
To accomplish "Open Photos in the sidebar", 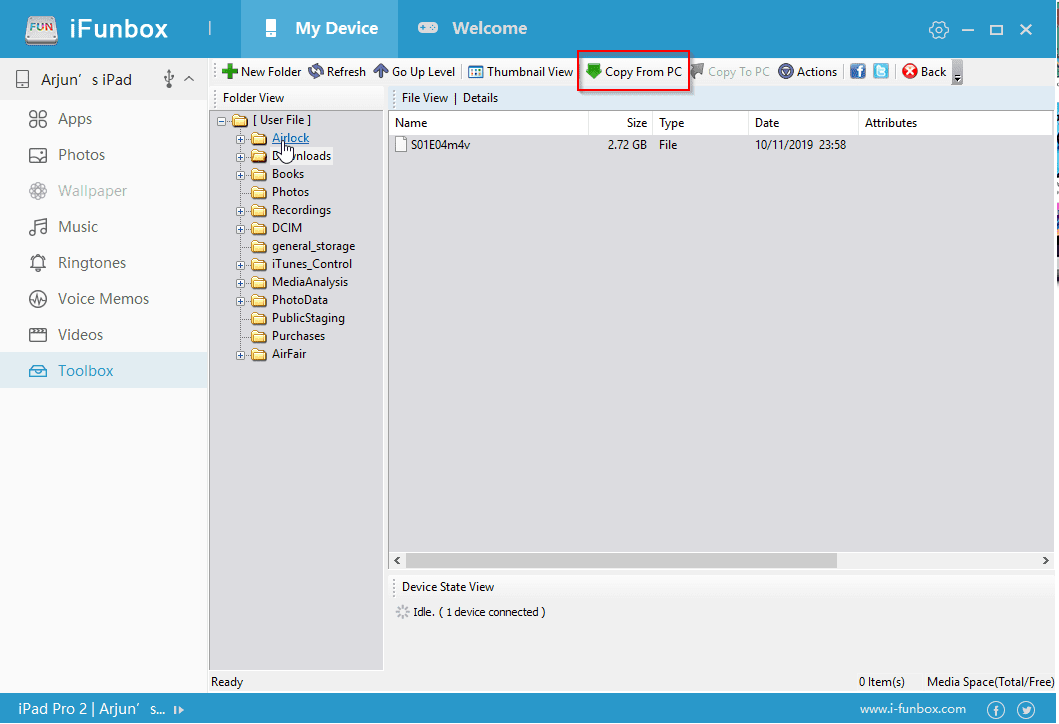I will (104, 155).
